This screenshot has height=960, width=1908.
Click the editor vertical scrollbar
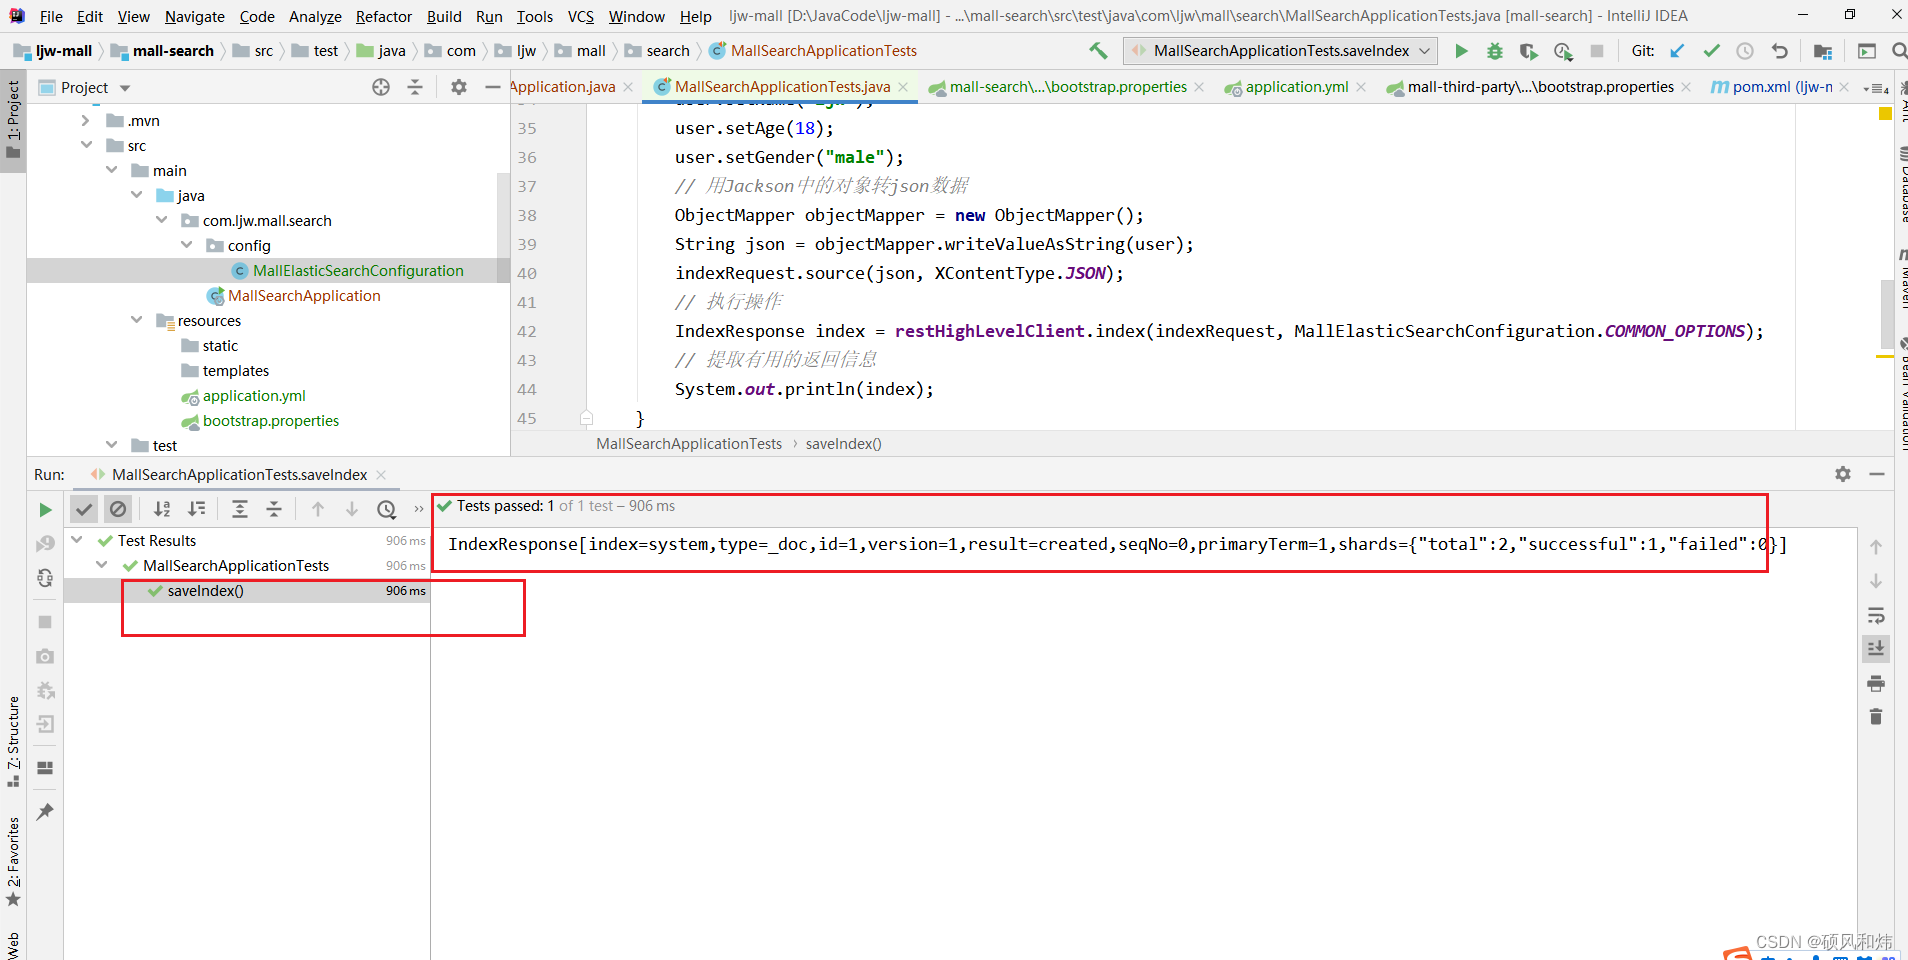click(x=1886, y=312)
